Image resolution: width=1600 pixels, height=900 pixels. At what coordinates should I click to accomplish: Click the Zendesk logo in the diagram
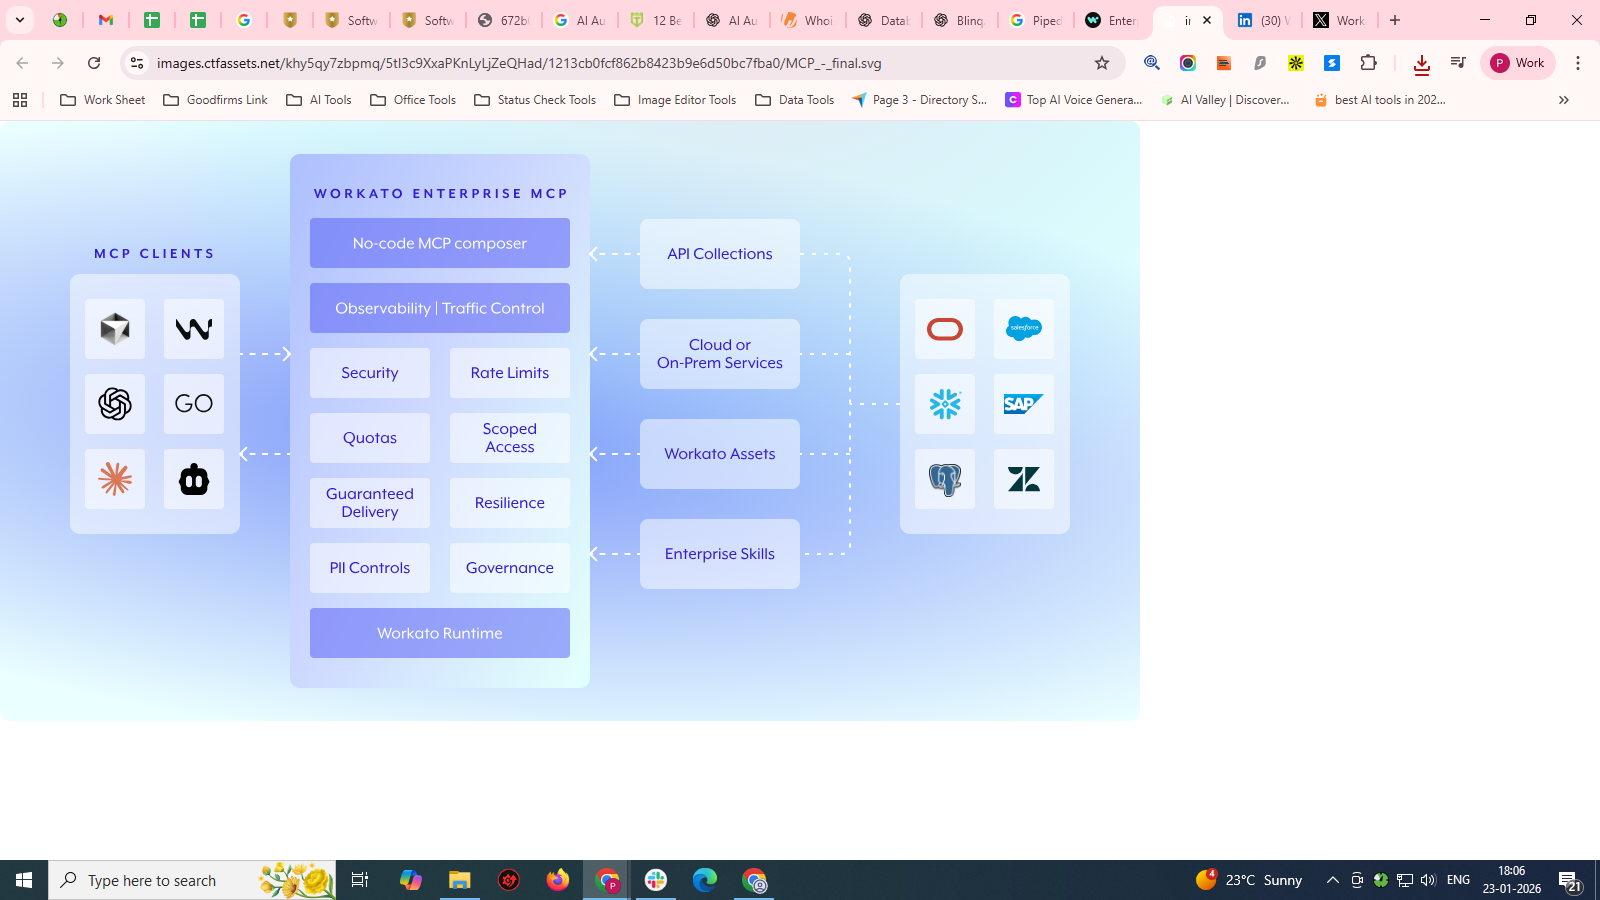[x=1024, y=479]
